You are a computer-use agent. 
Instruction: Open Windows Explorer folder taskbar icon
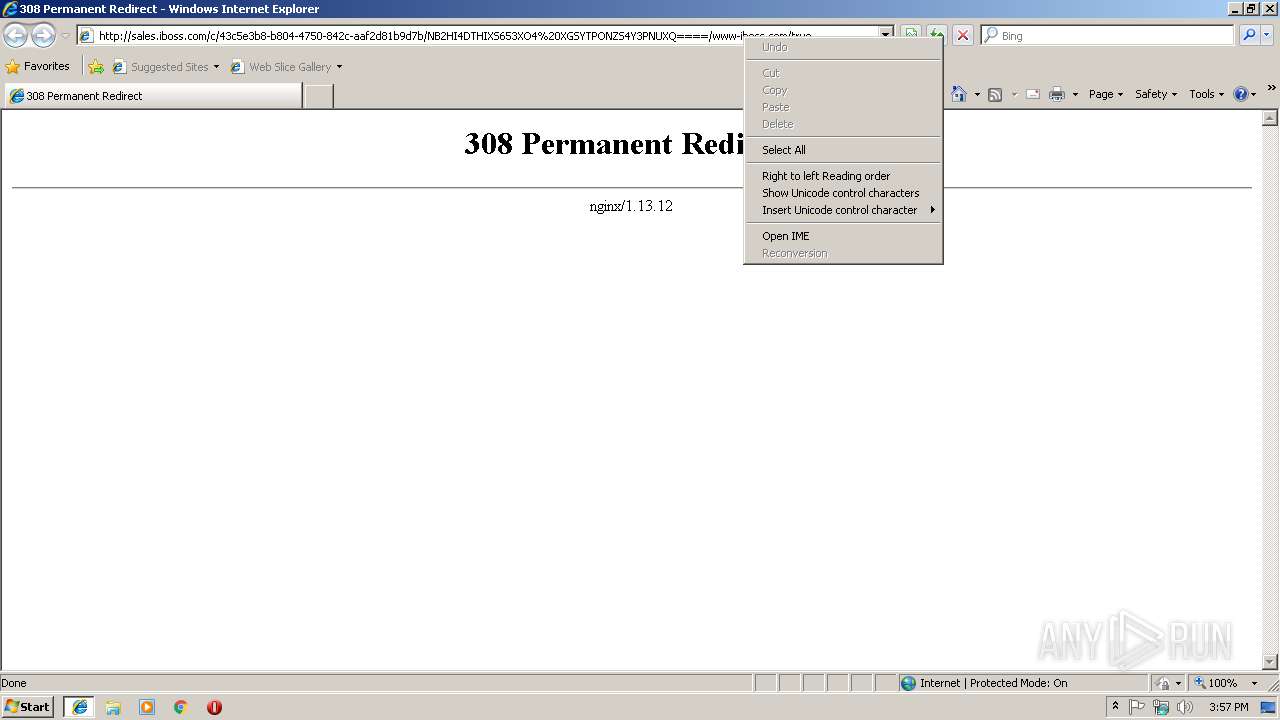(113, 707)
